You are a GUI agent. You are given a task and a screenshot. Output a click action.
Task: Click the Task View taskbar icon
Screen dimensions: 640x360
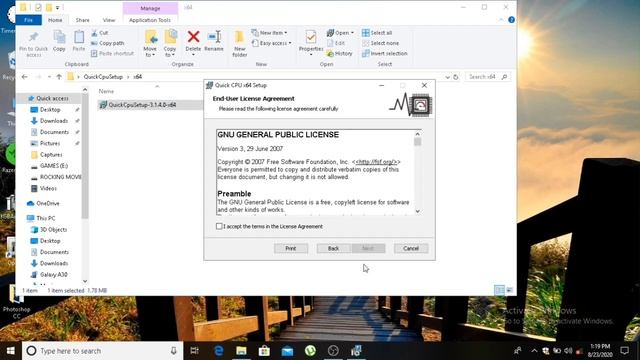pyautogui.click(x=195, y=351)
